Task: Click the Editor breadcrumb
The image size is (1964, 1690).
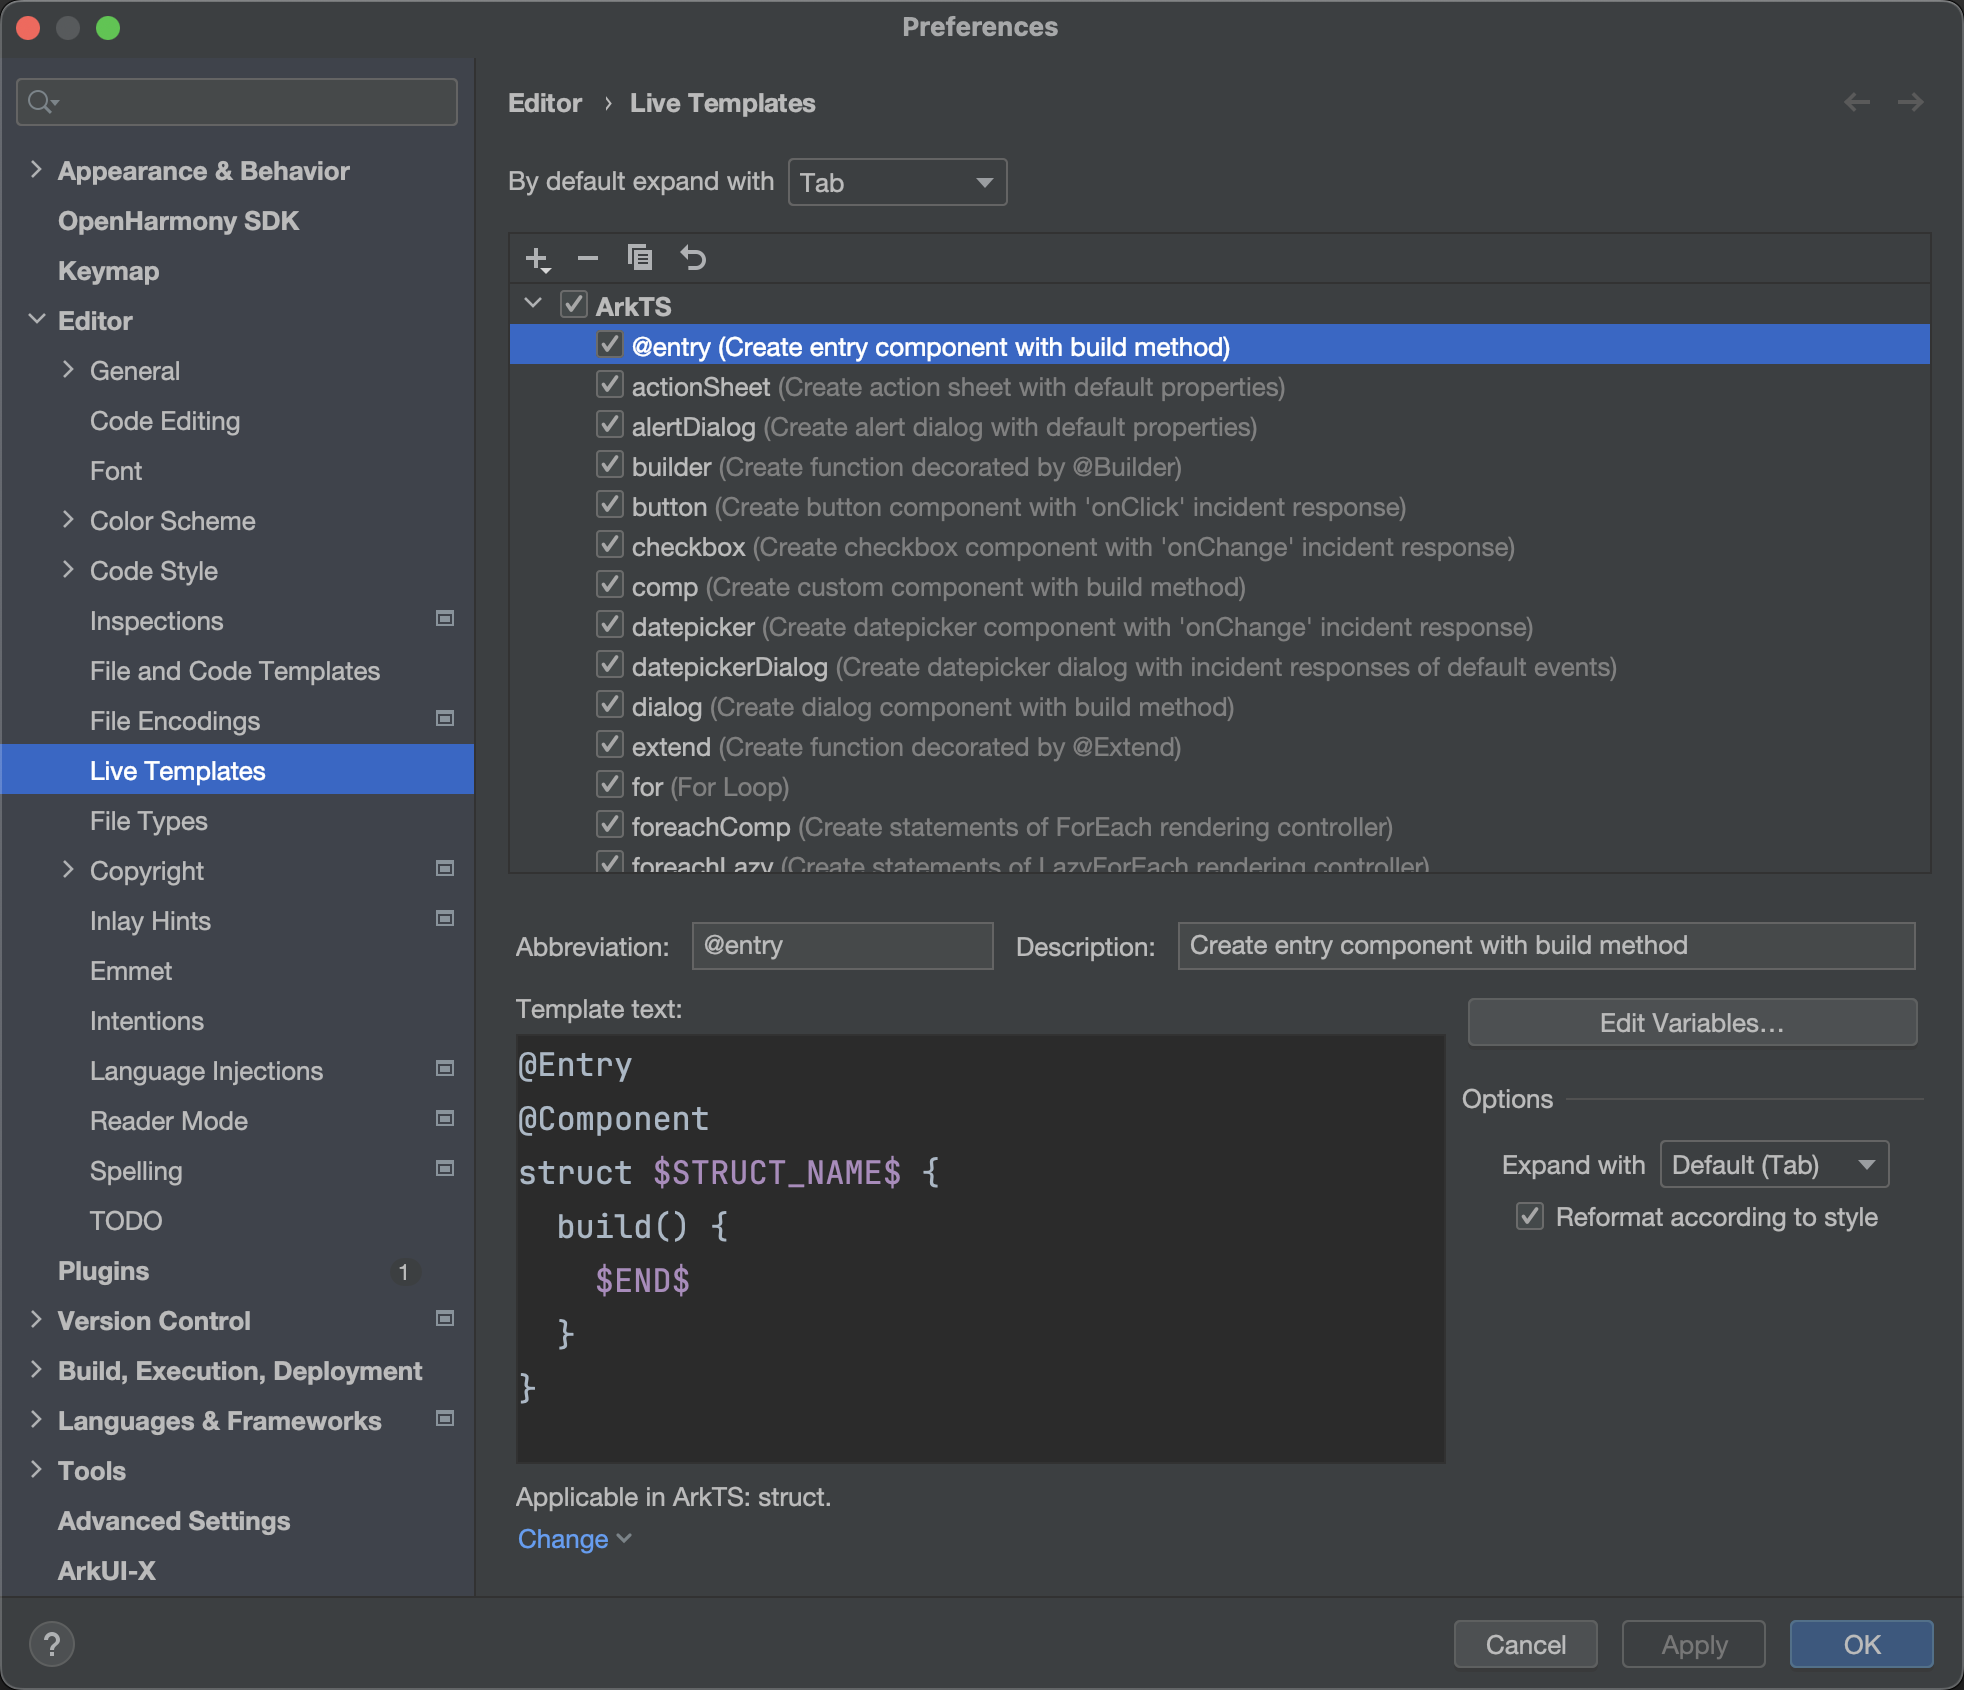Action: coord(545,103)
